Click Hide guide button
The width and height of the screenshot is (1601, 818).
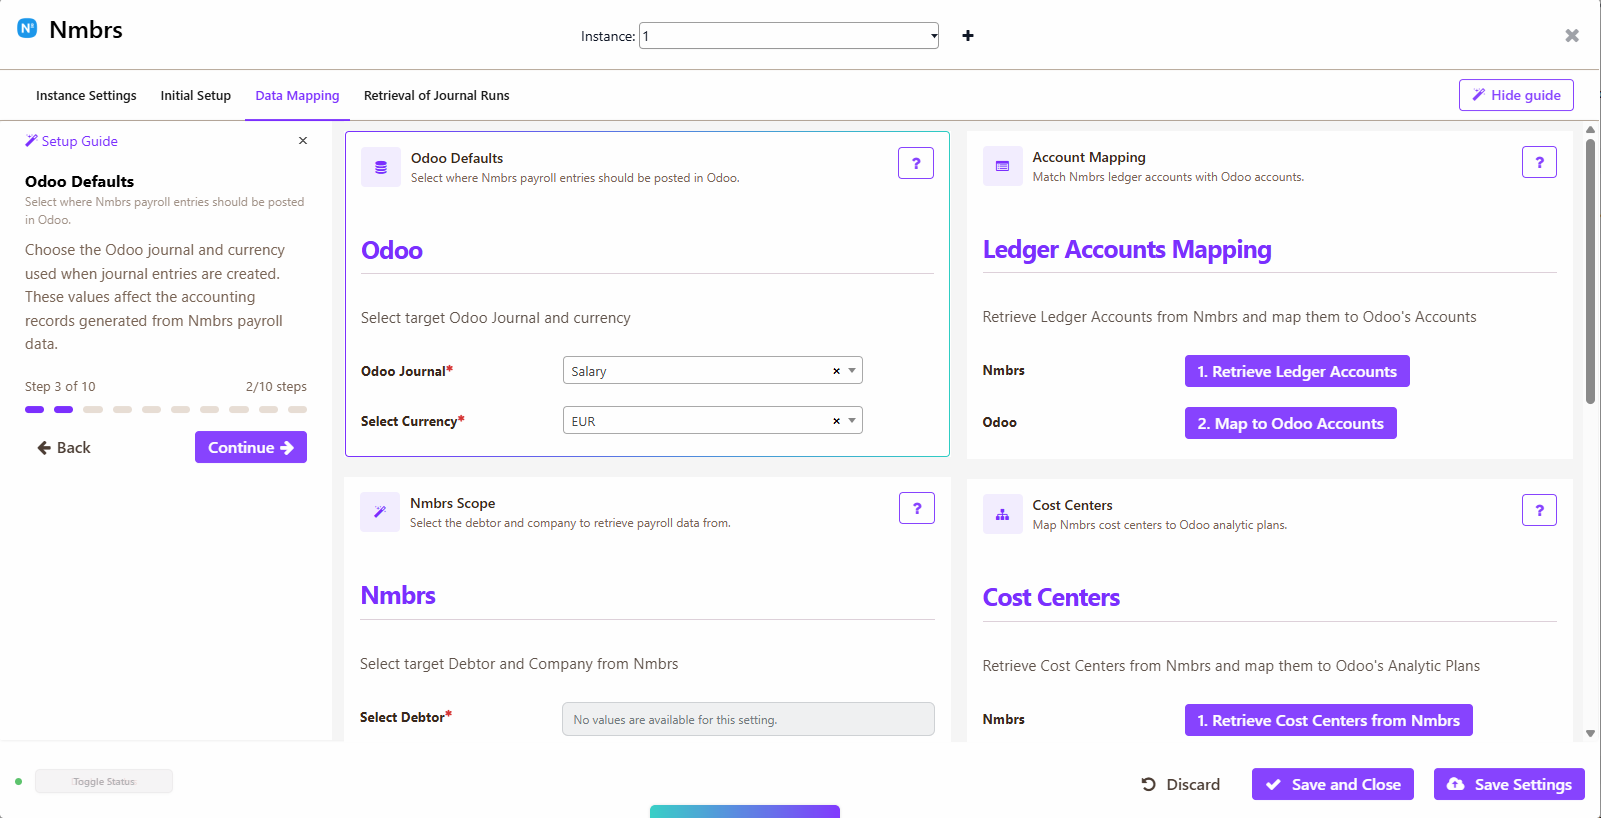[1516, 95]
